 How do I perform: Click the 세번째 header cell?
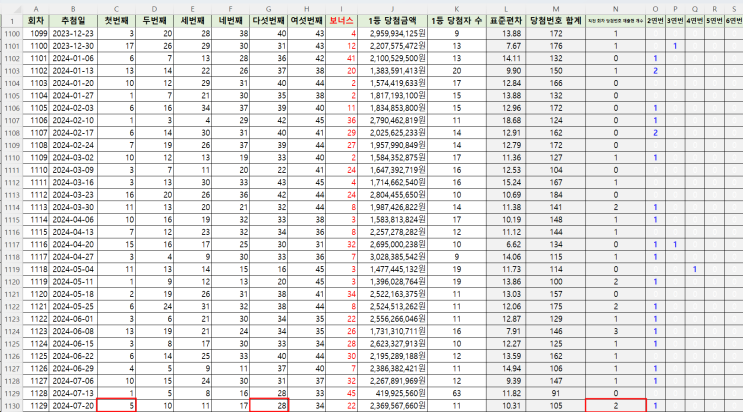click(192, 21)
